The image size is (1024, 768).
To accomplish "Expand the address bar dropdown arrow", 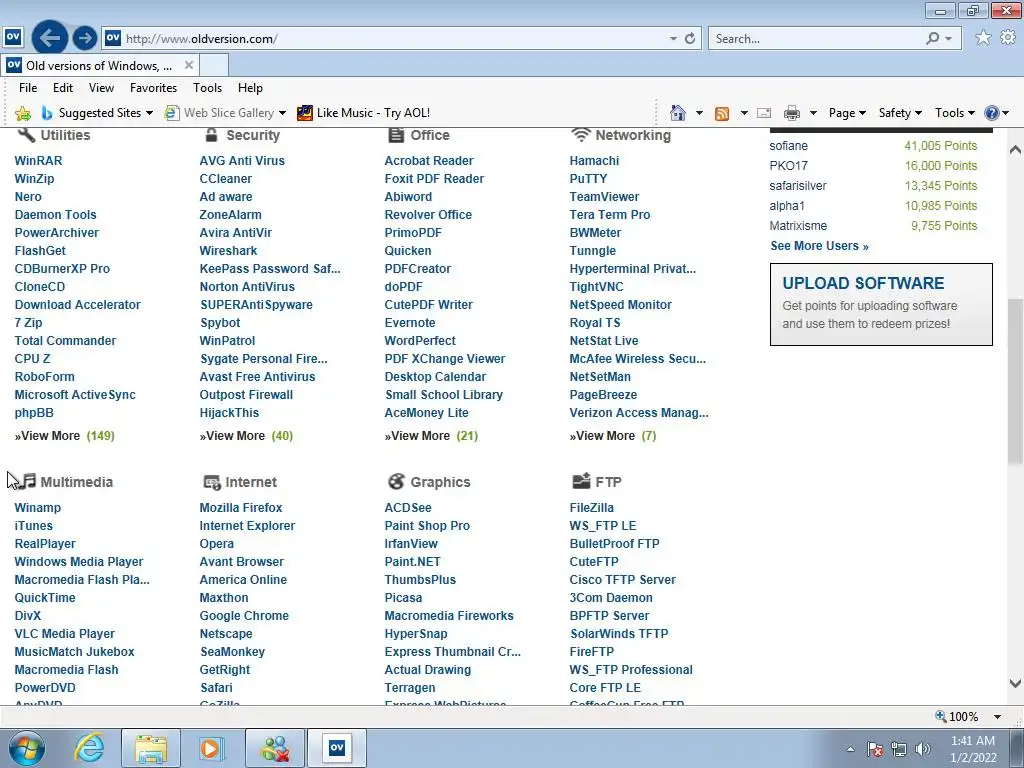I will [673, 39].
